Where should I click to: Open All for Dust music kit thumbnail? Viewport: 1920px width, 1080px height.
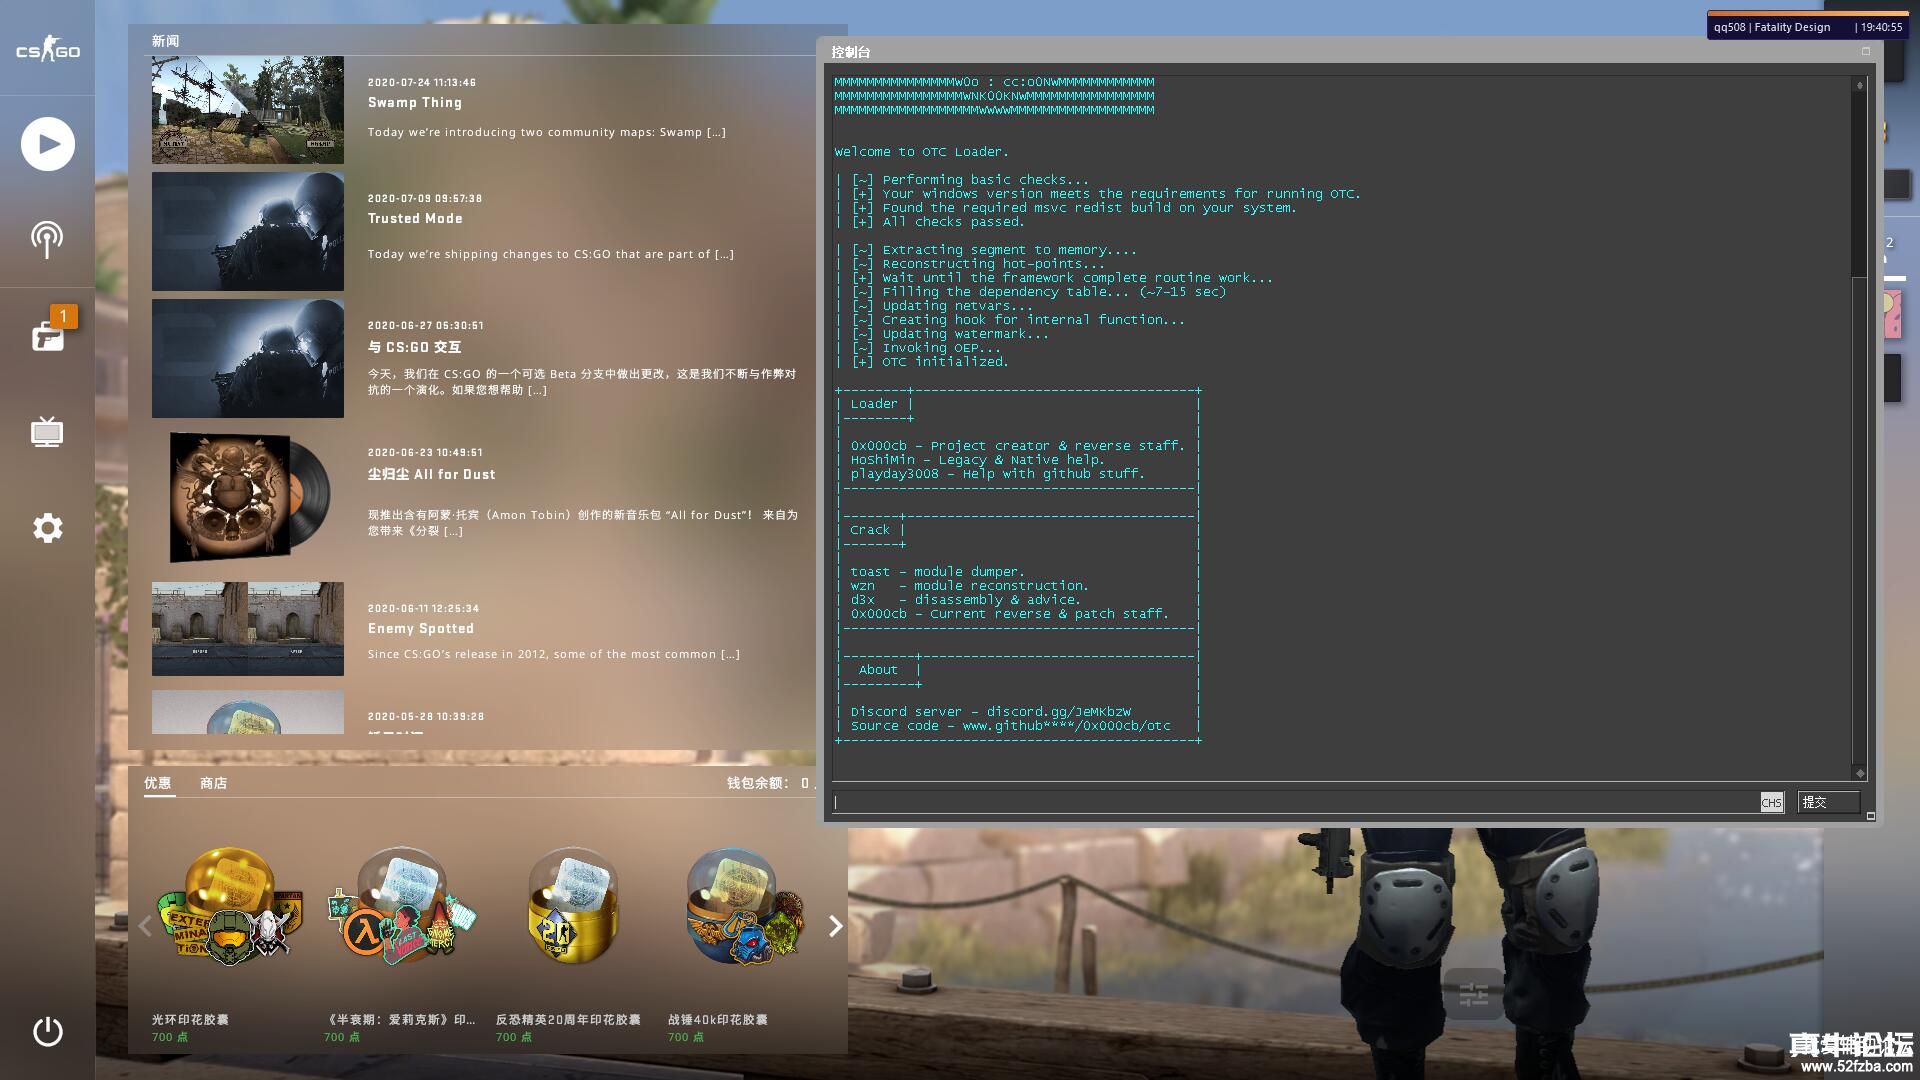click(x=250, y=497)
